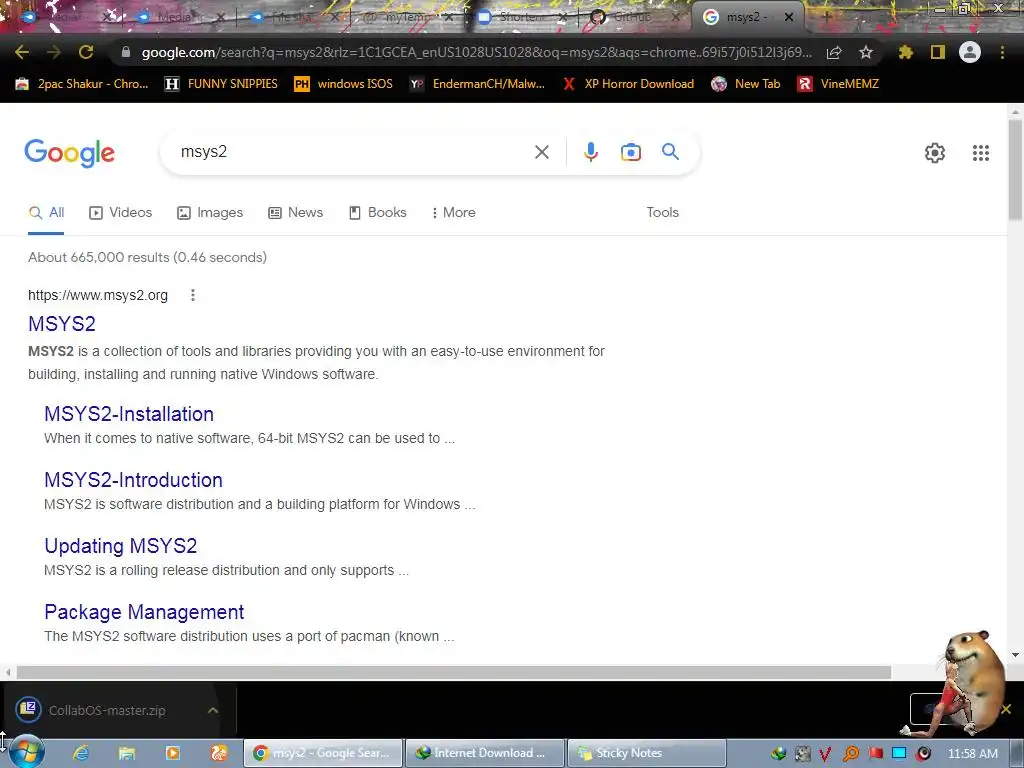This screenshot has height=768, width=1024.
Task: Click the share page icon in address bar
Action: 834,53
